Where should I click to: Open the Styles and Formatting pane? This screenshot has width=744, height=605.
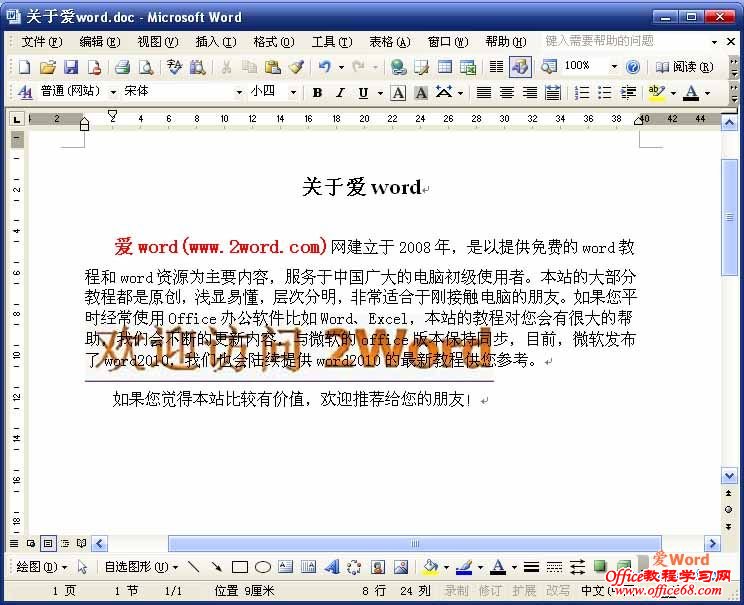[x=25, y=92]
